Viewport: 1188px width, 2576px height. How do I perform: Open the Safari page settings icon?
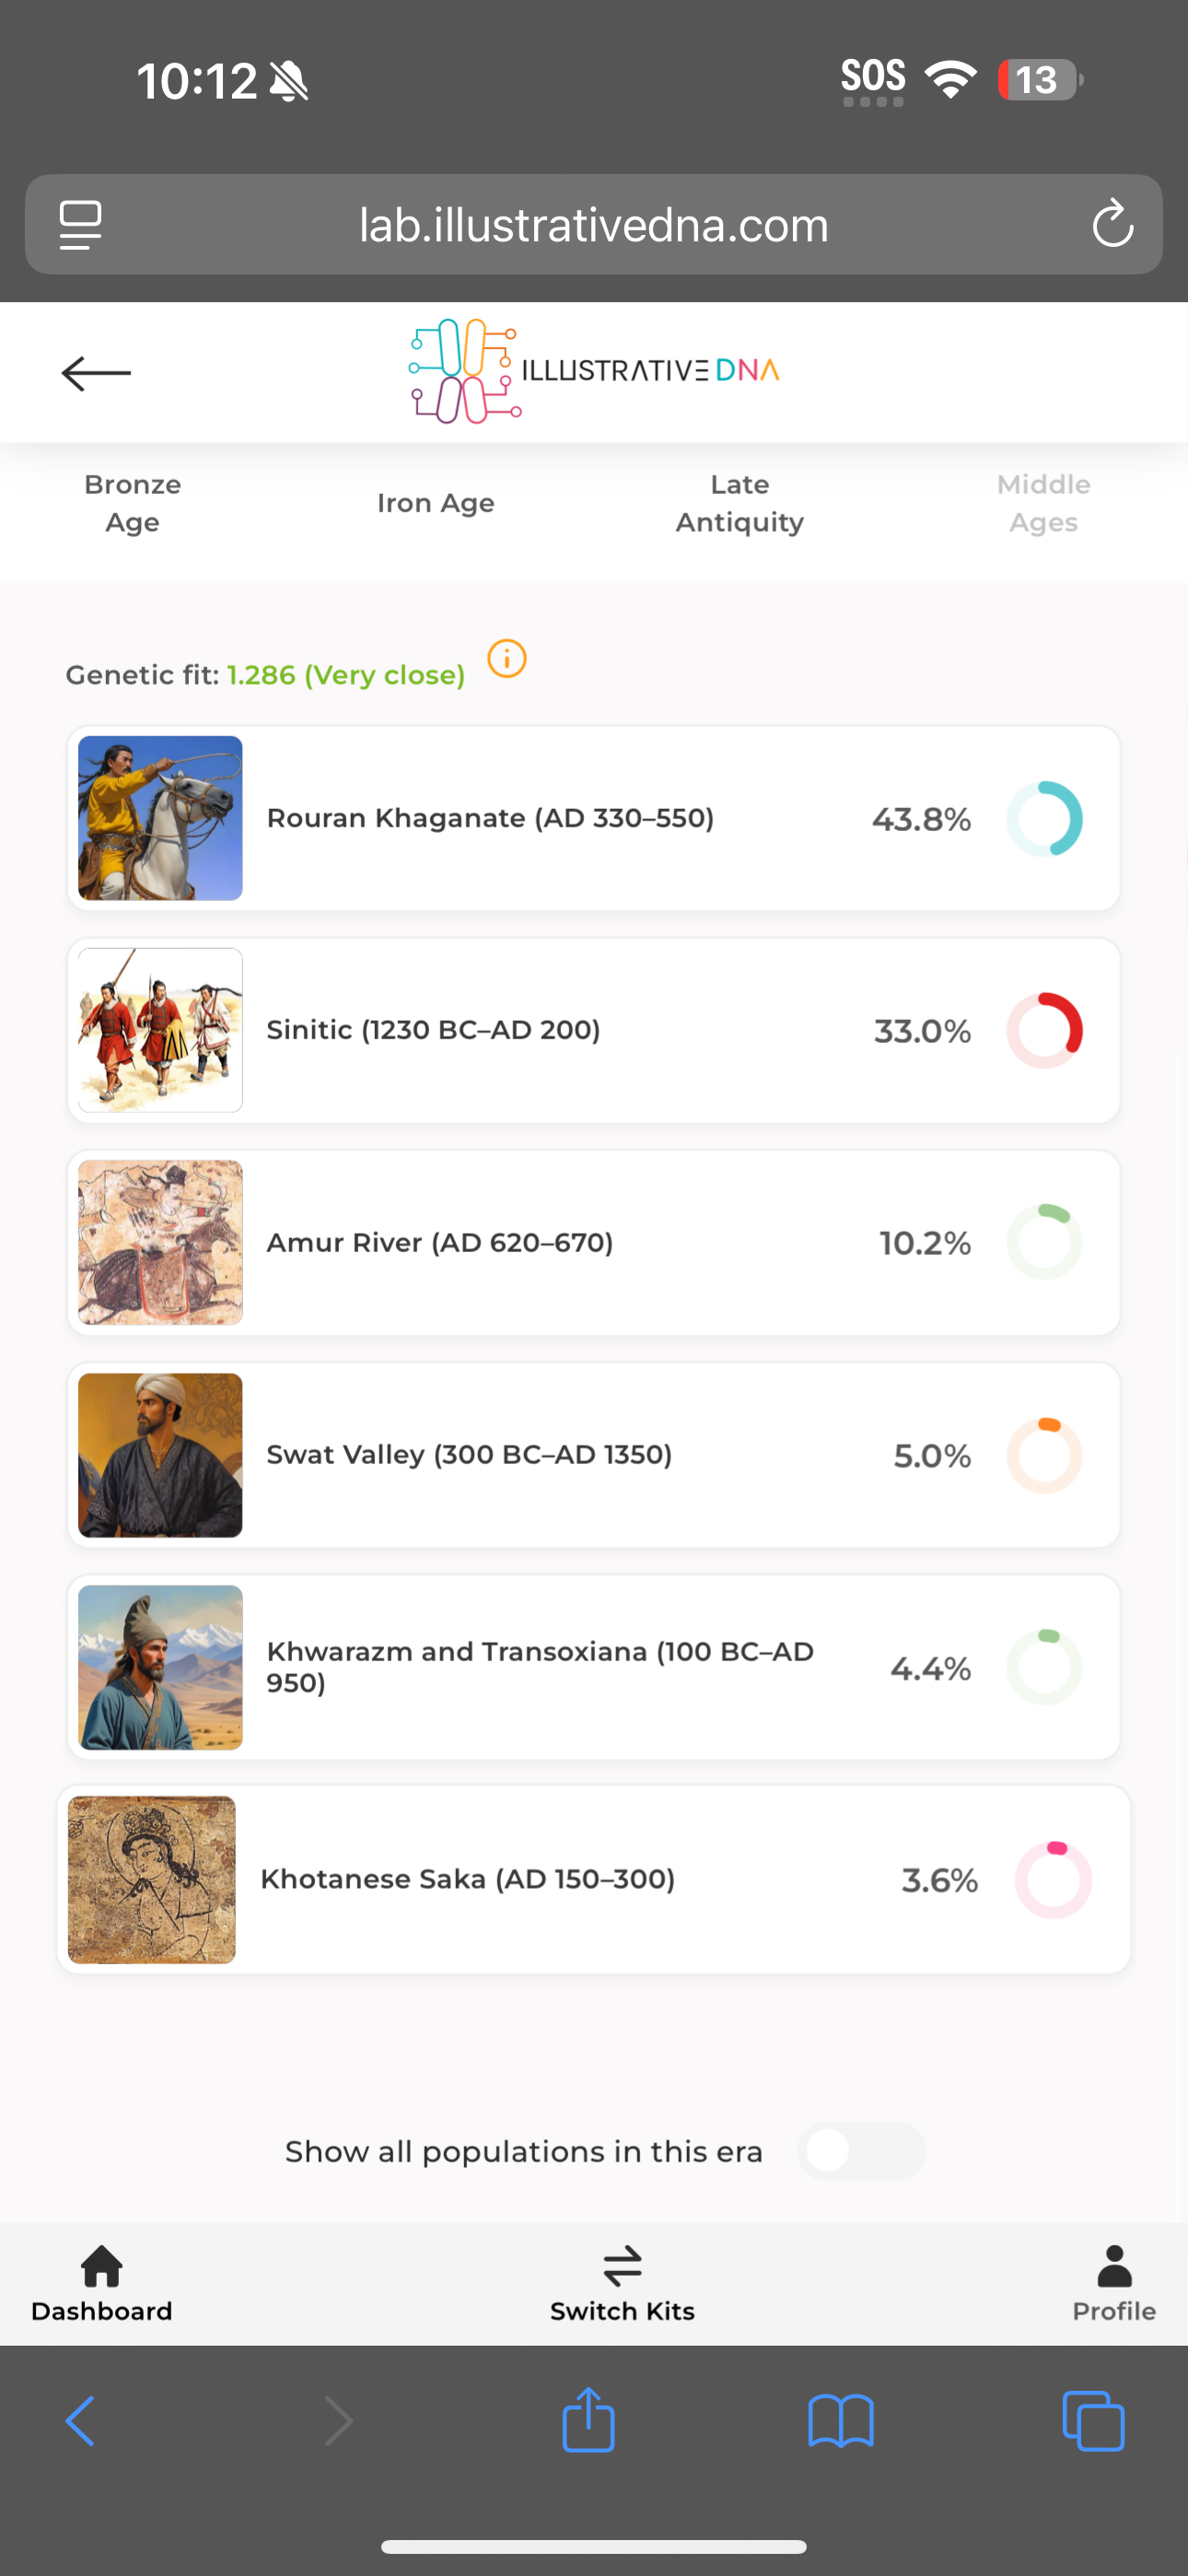81,225
